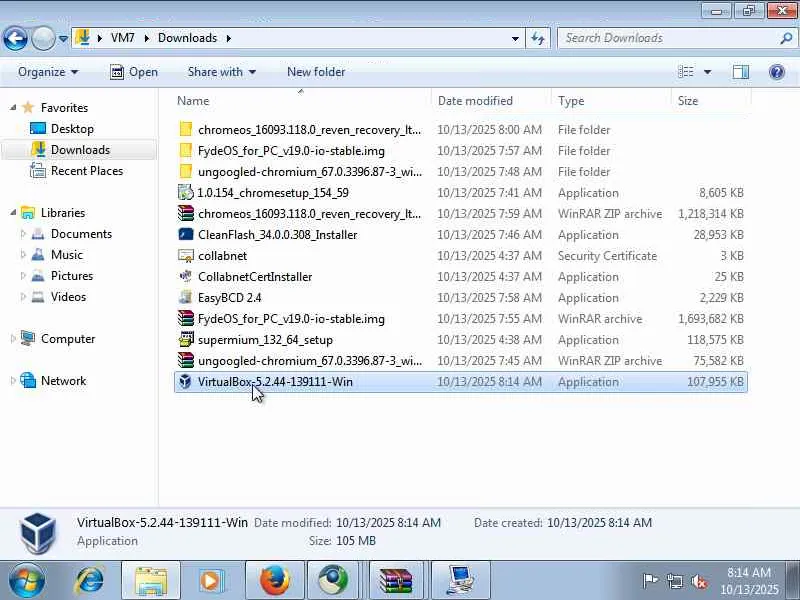Select ungoogled-chromium WinRAR ZIP archive icon
Screen dimensions: 800x600
[x=186, y=360]
